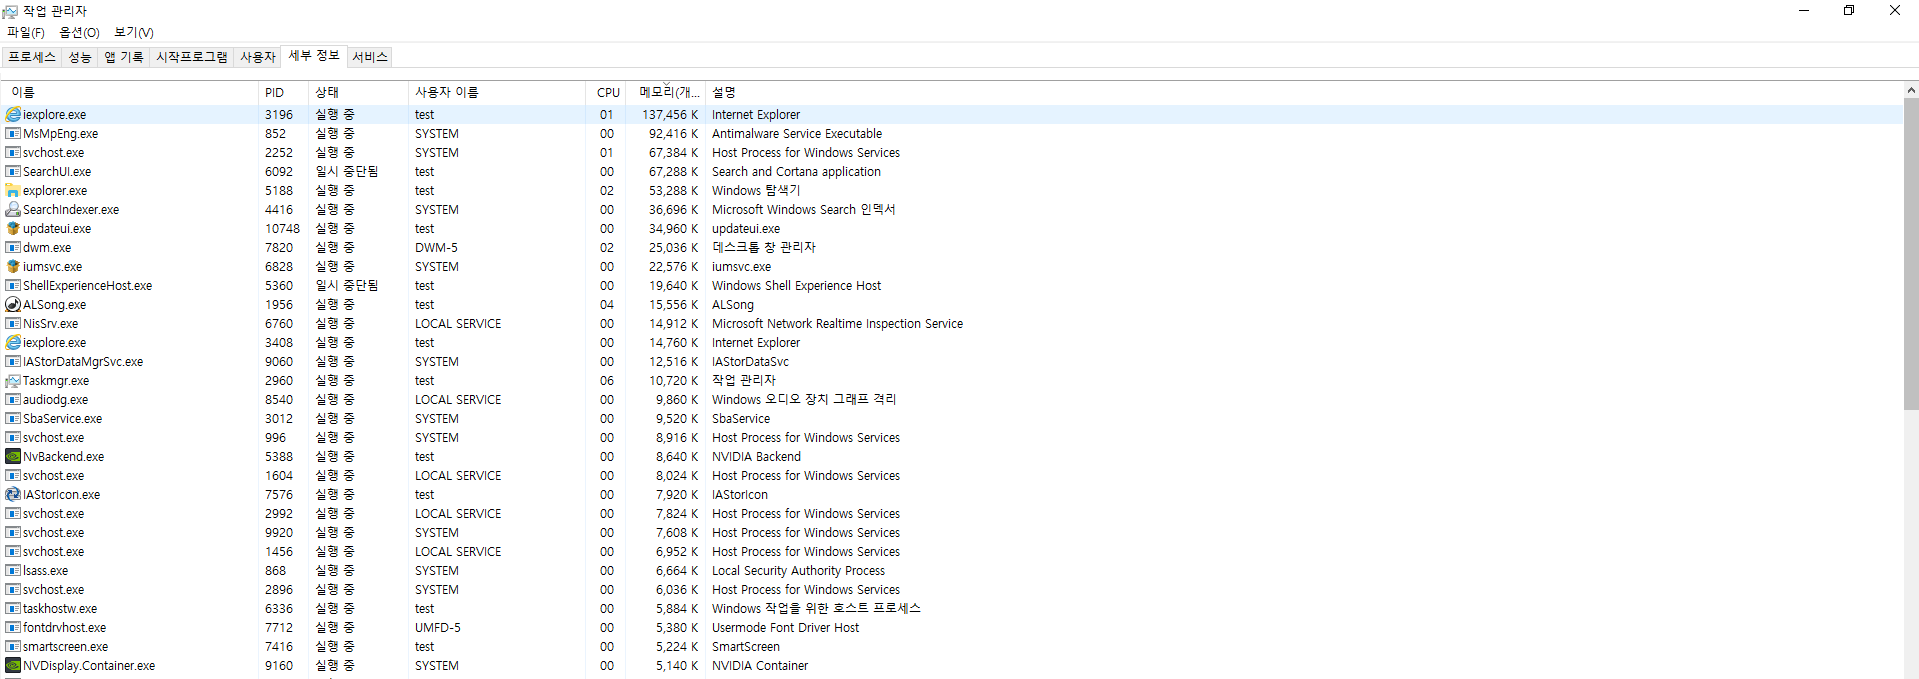
Task: Select the svchost.exe row with PID 2992
Action: [x=952, y=514]
